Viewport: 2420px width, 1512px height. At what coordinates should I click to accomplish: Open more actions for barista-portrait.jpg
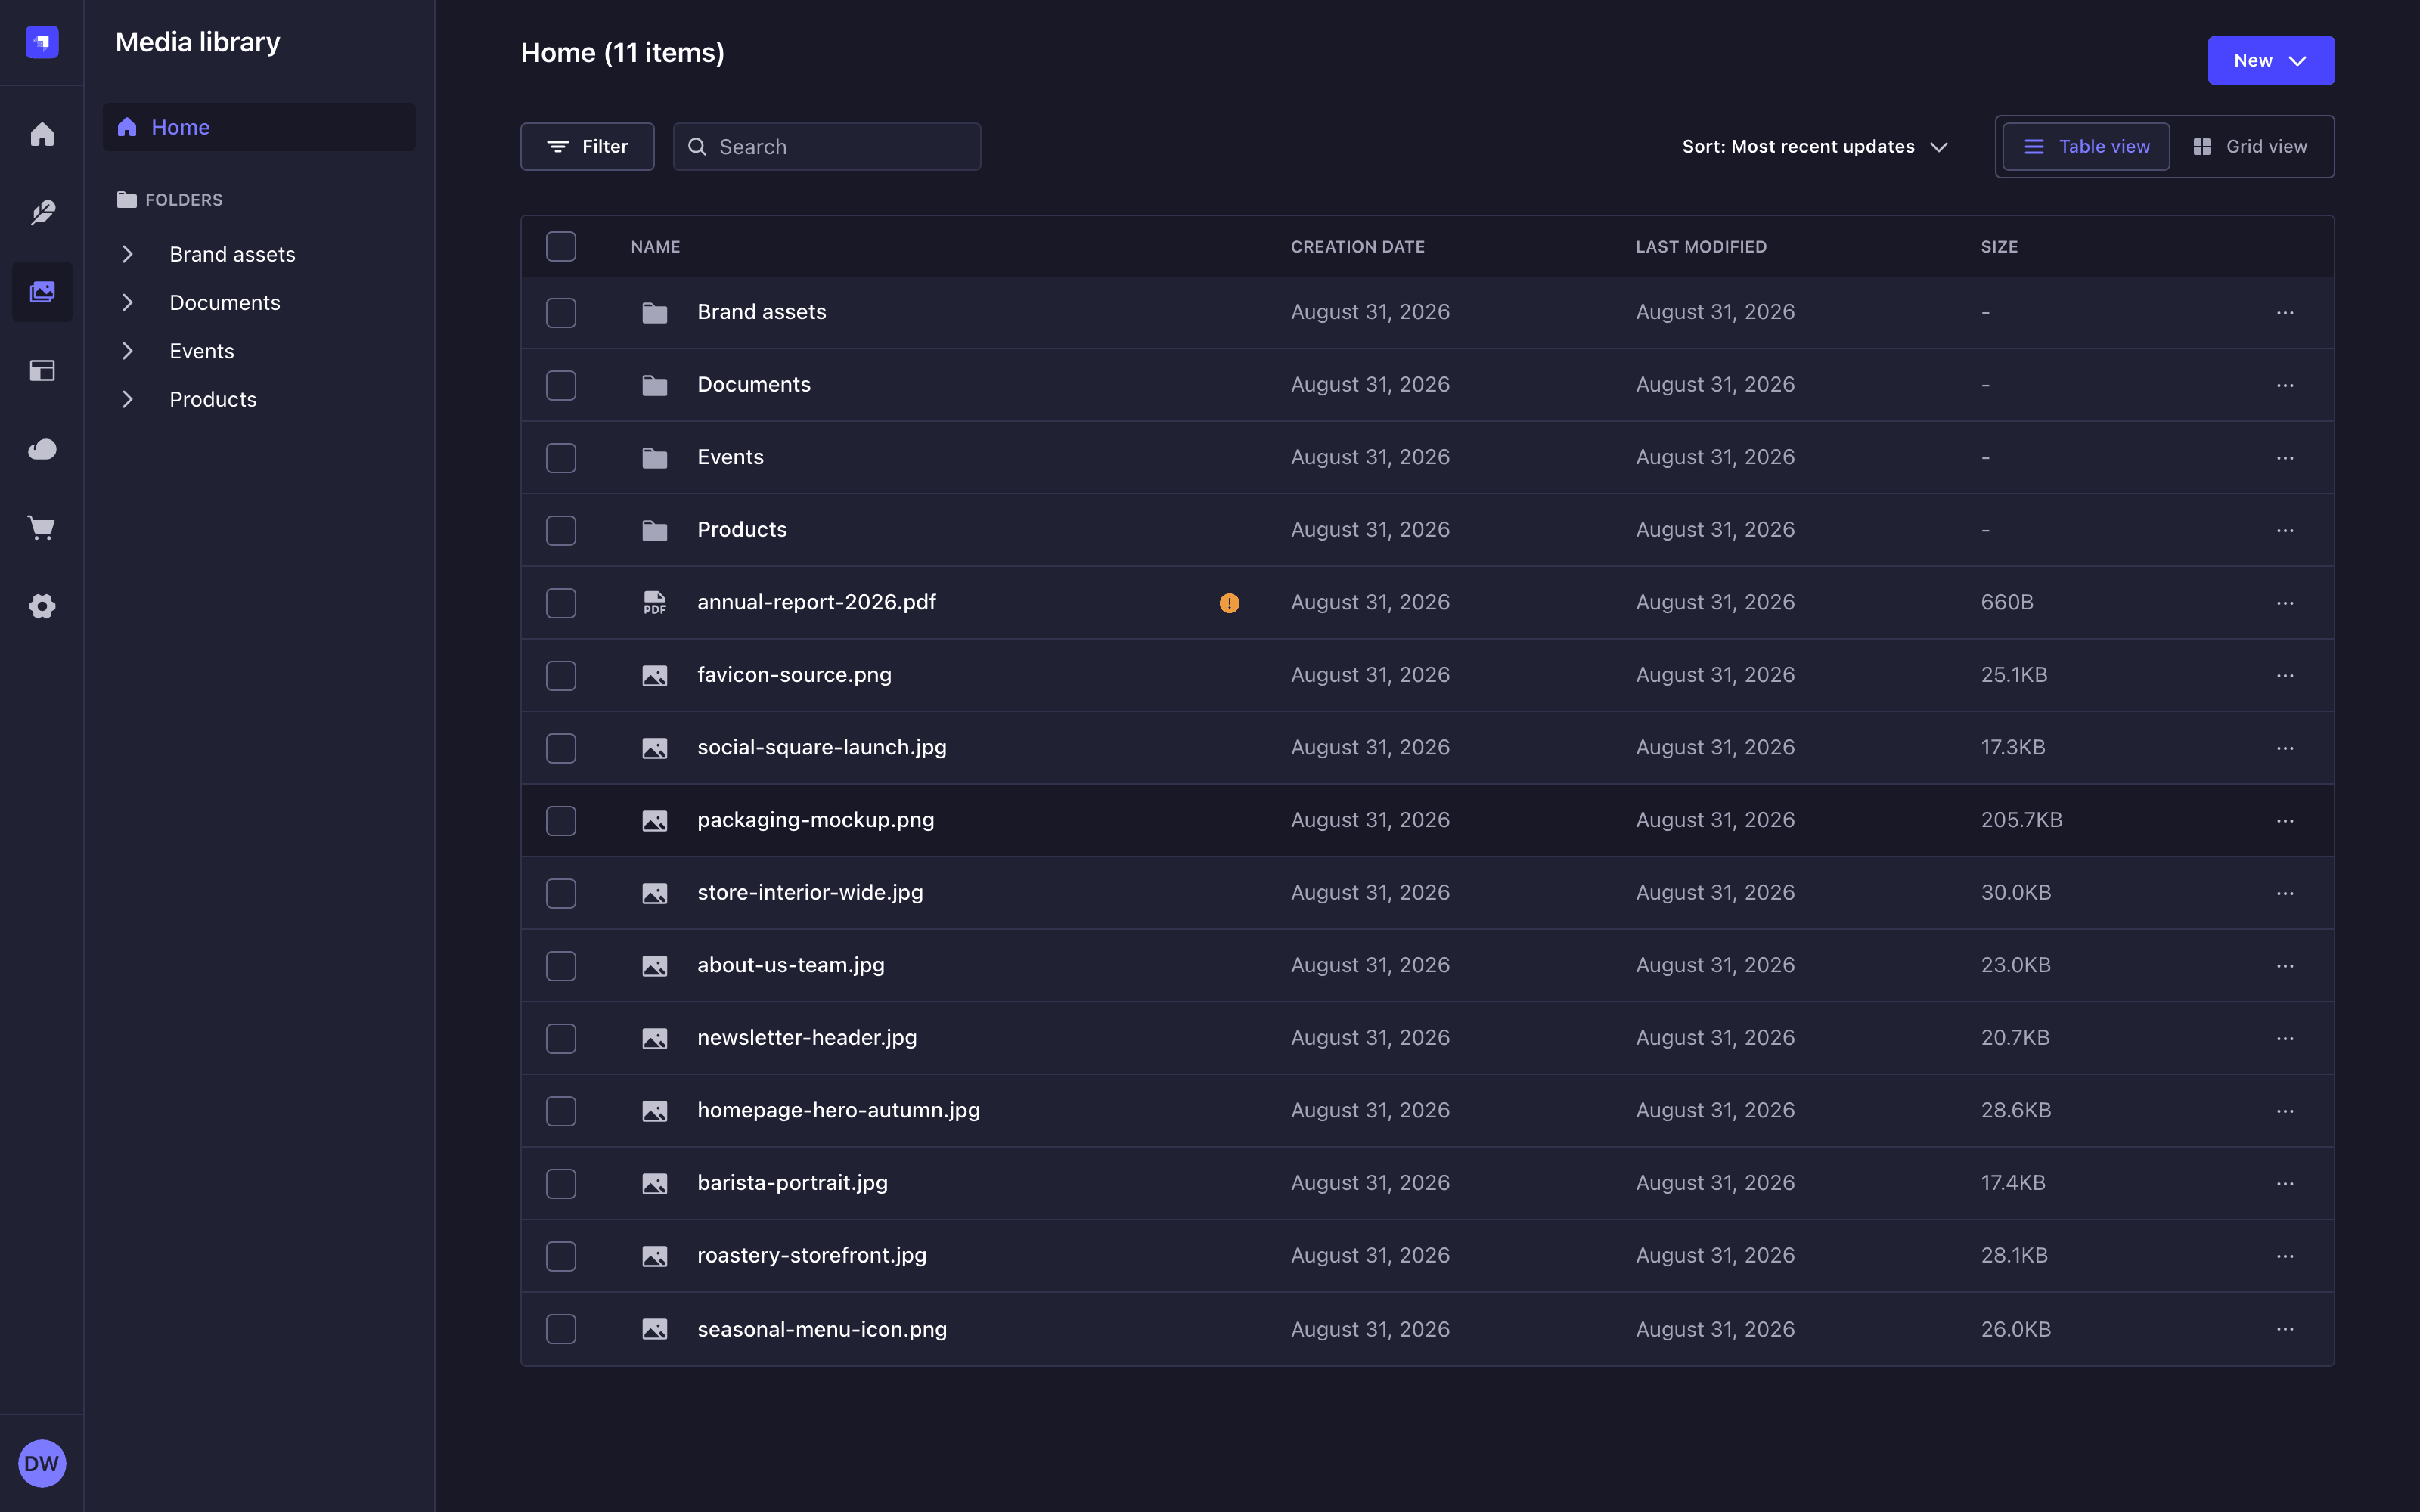2285,1184
